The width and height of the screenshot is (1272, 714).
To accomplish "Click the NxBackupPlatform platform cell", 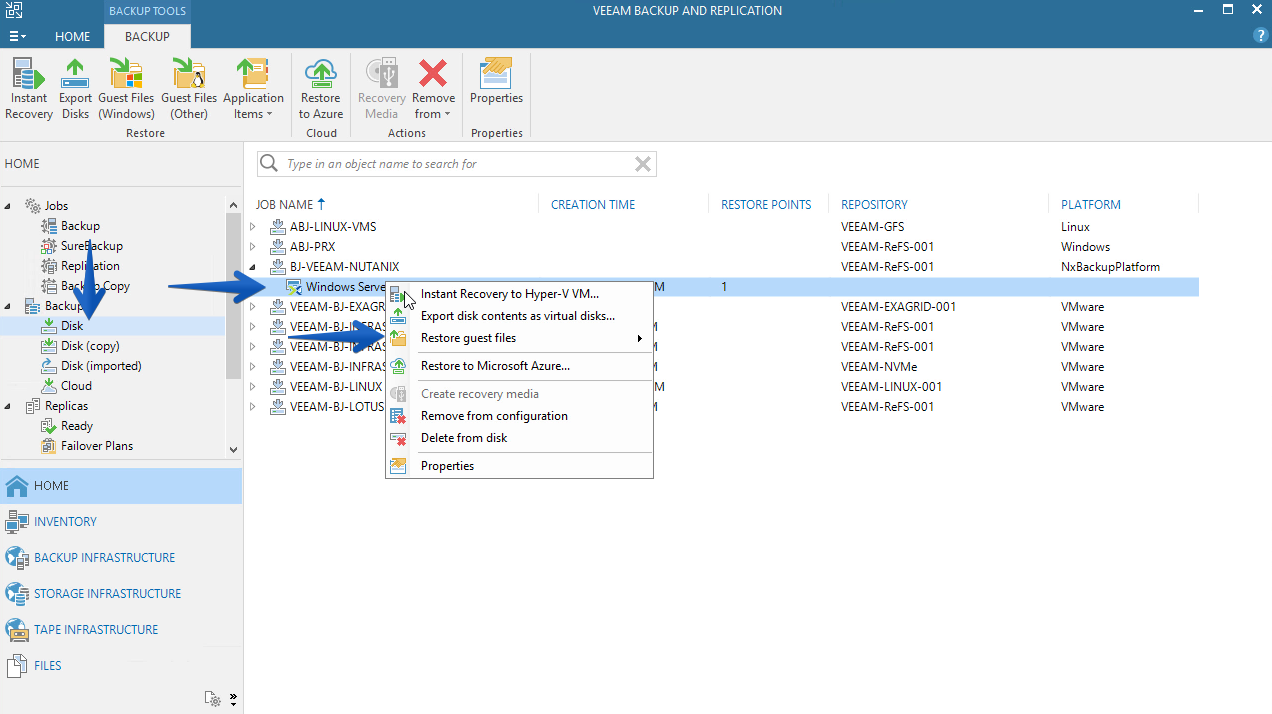I will point(1110,267).
